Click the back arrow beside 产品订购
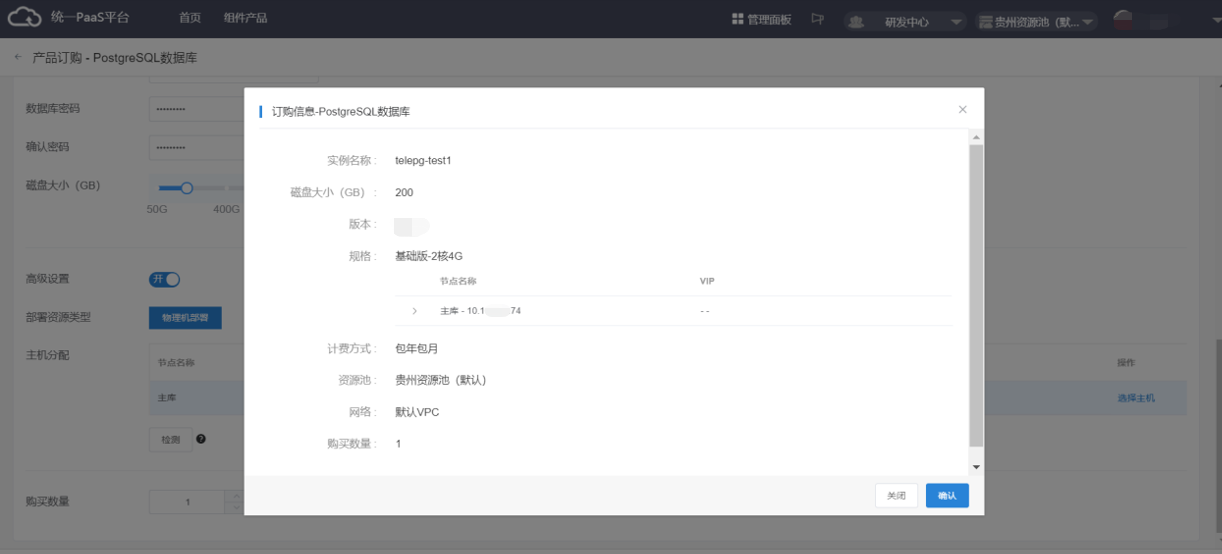 pos(17,58)
